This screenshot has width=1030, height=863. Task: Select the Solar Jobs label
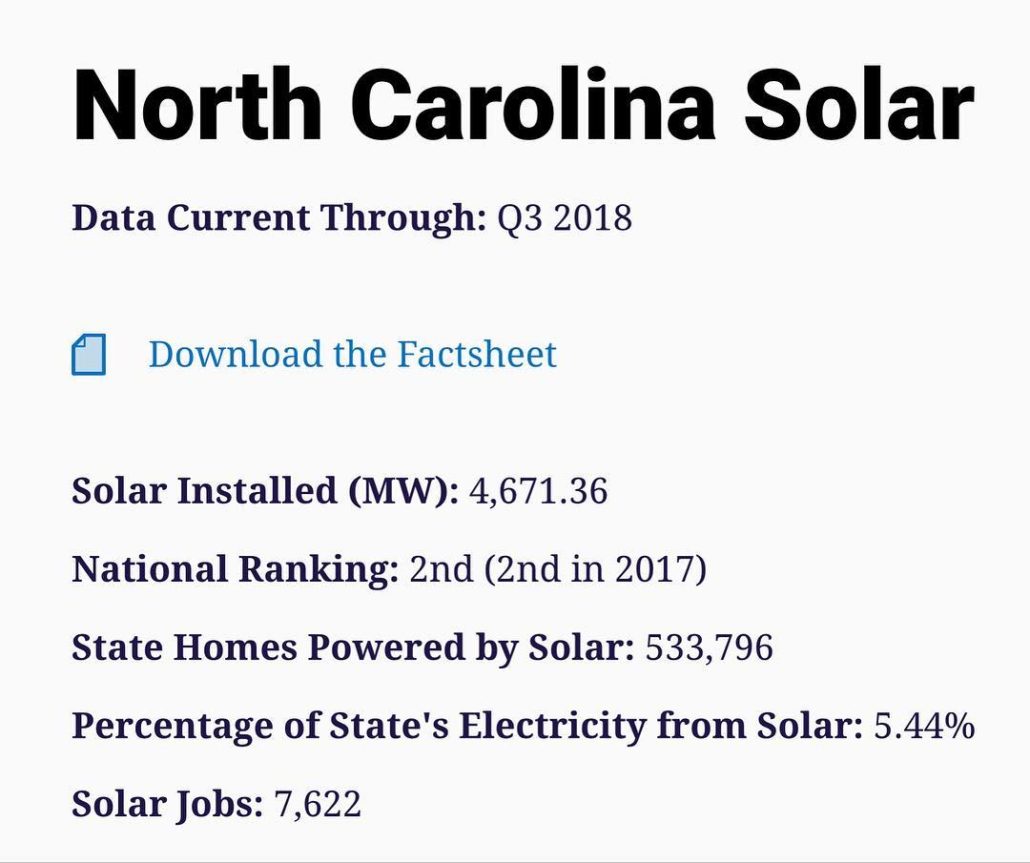click(x=168, y=804)
